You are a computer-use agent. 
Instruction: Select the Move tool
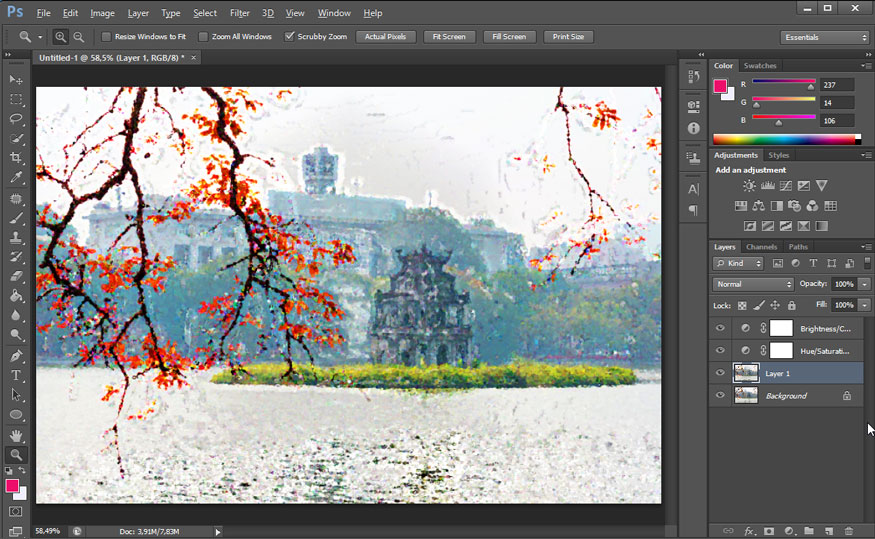coord(16,79)
